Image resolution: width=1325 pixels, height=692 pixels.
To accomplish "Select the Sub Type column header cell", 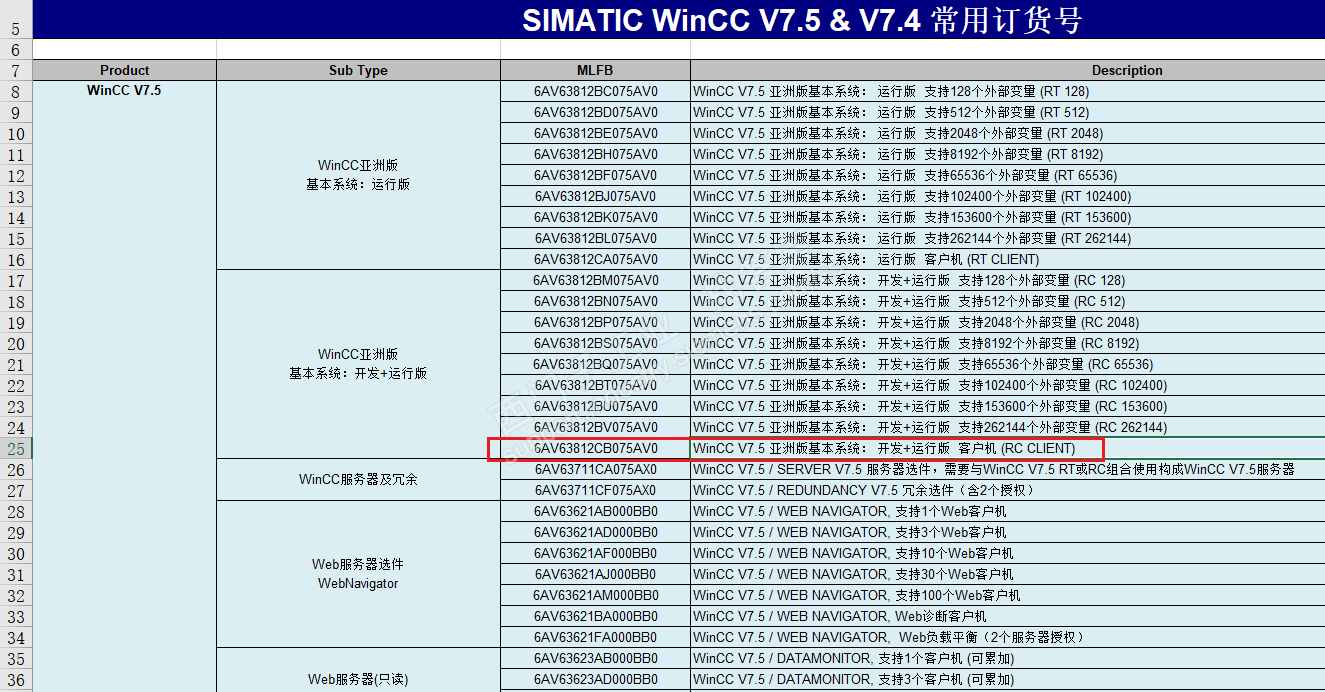I will coord(358,70).
